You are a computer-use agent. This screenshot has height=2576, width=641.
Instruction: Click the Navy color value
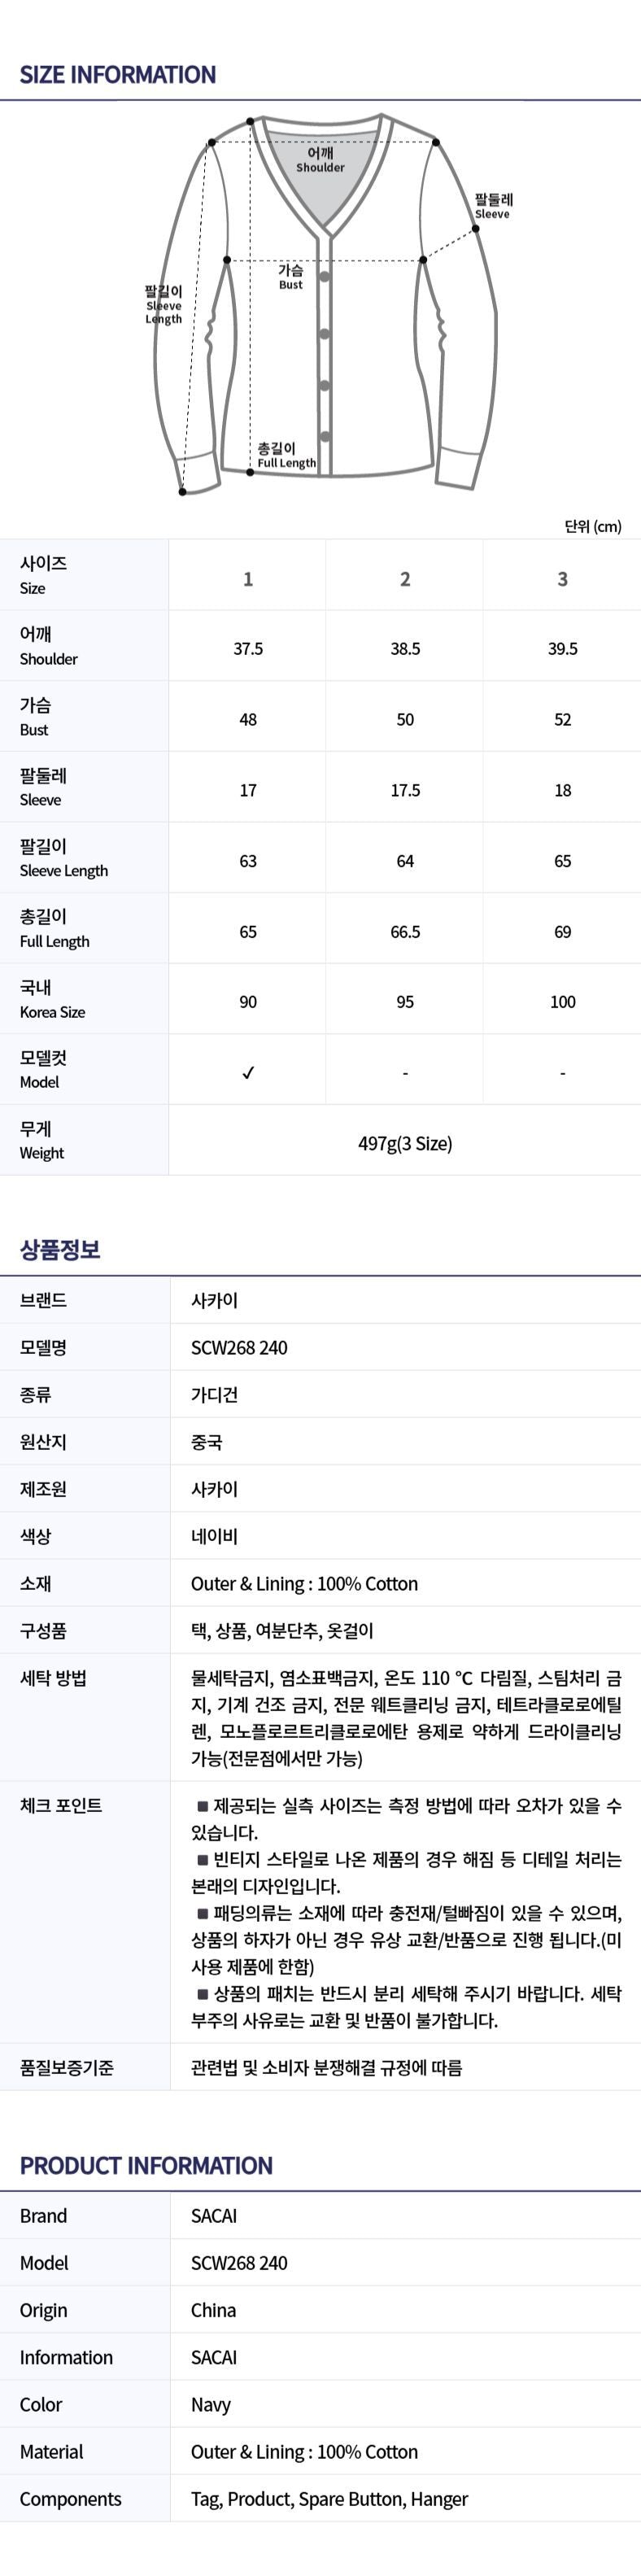pyautogui.click(x=211, y=2405)
